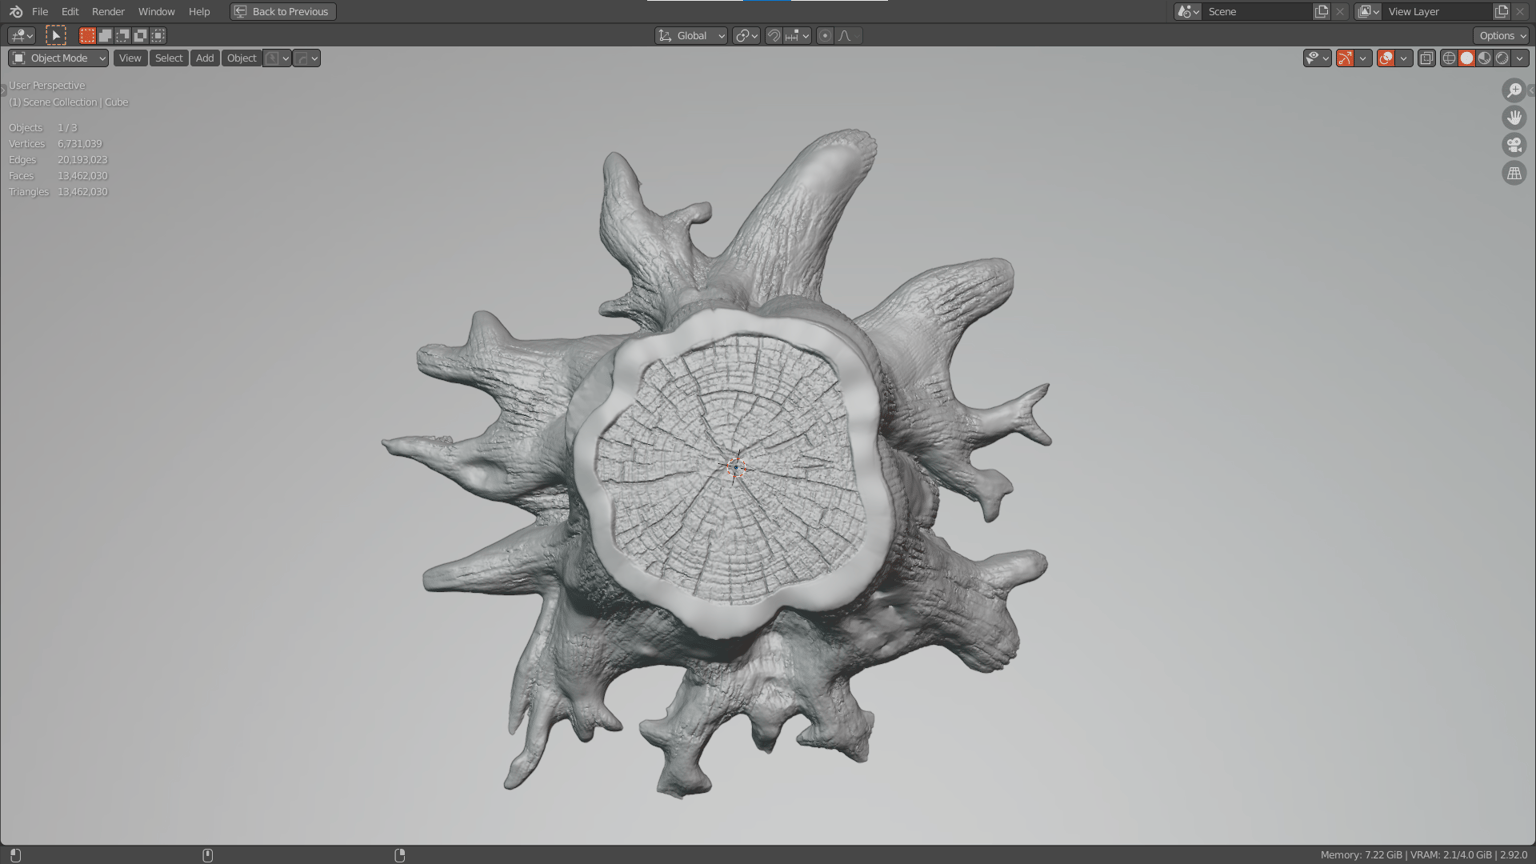Image resolution: width=1536 pixels, height=864 pixels.
Task: Open the gizmo settings dropdown arrow
Action: [1363, 58]
